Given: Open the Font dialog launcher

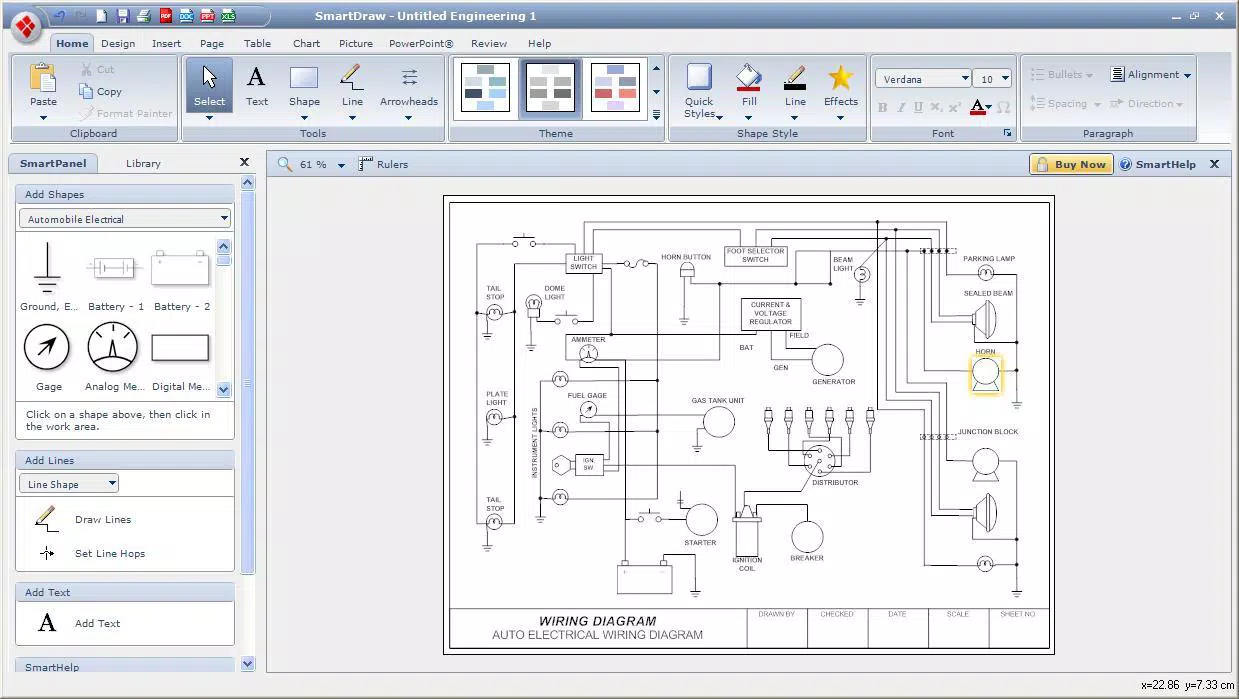Looking at the screenshot, I should tap(1007, 133).
